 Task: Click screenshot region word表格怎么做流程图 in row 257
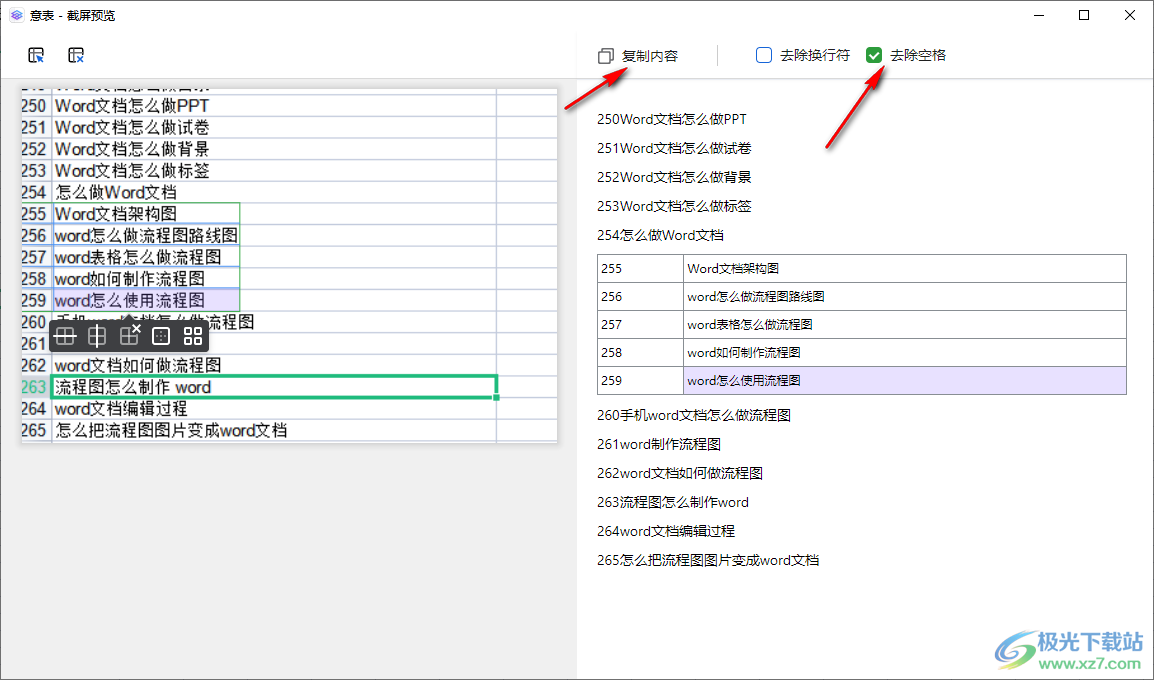146,257
